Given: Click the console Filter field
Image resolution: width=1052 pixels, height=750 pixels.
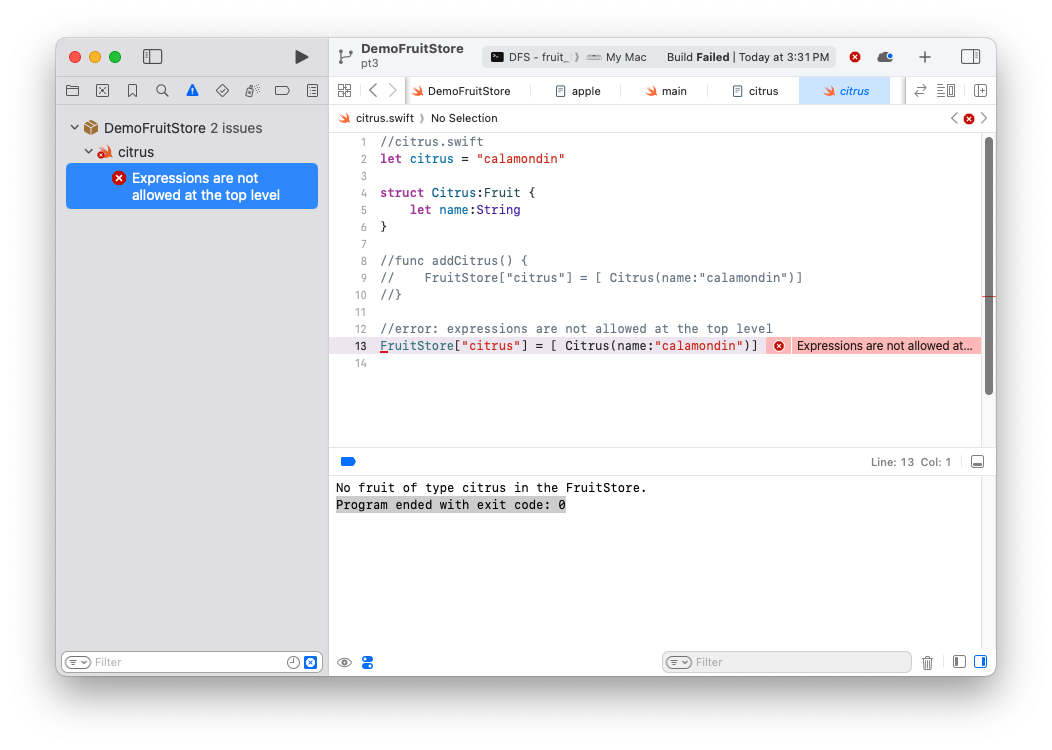Looking at the screenshot, I should (x=786, y=662).
